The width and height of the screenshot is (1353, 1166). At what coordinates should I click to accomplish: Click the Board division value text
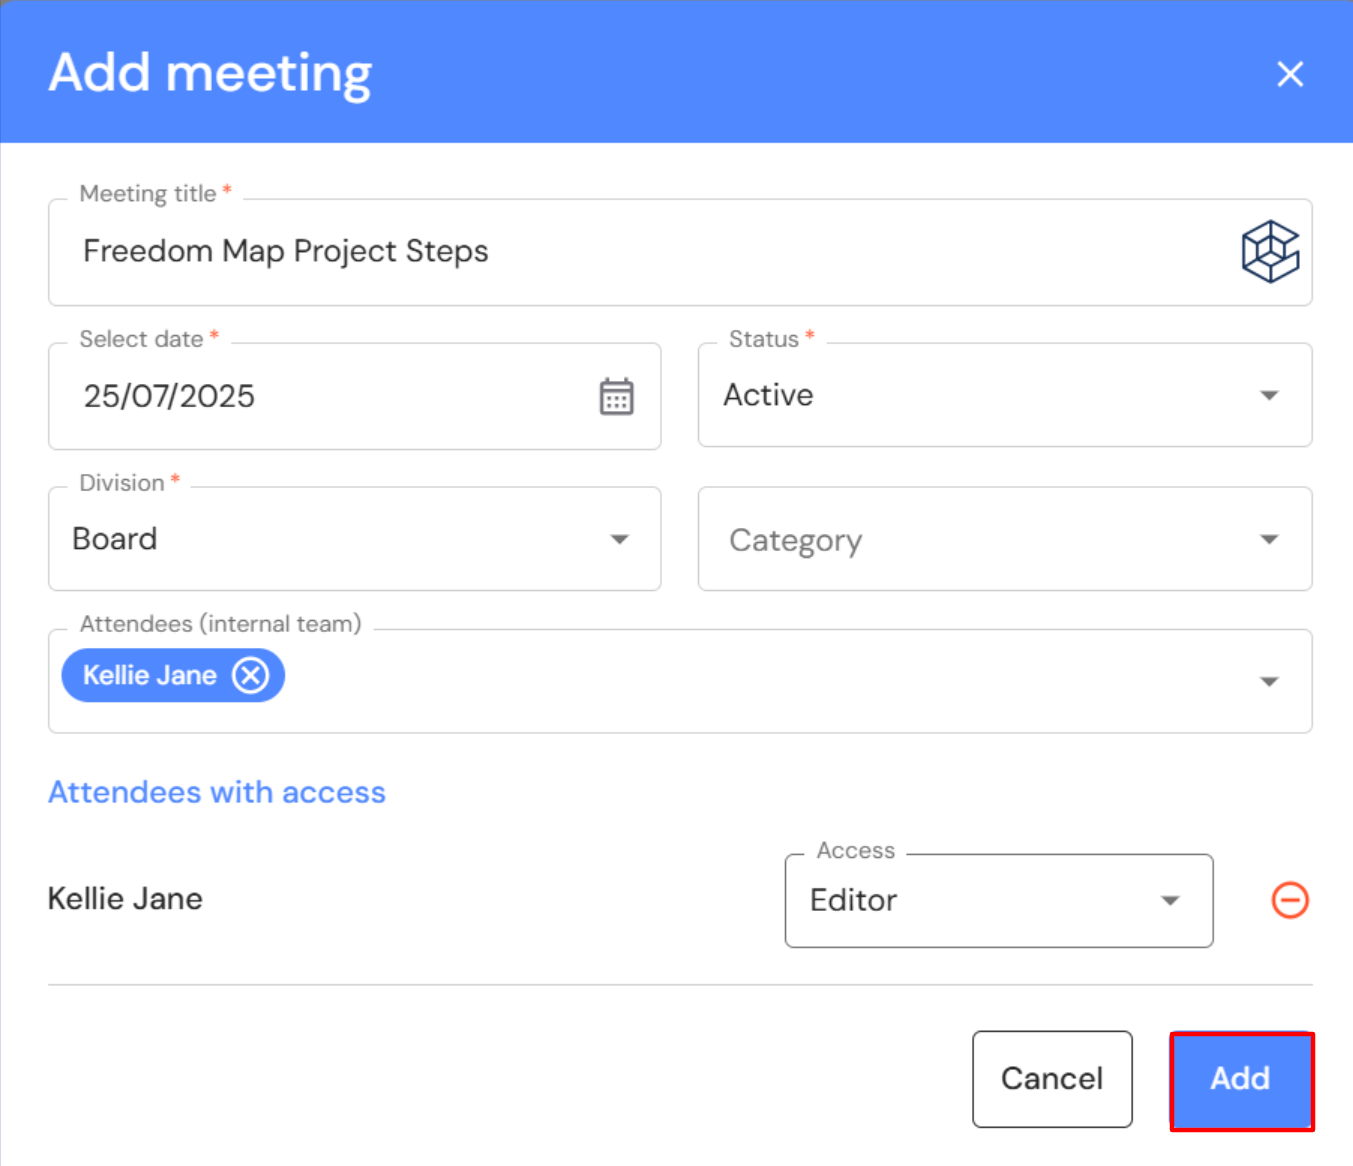pos(115,539)
